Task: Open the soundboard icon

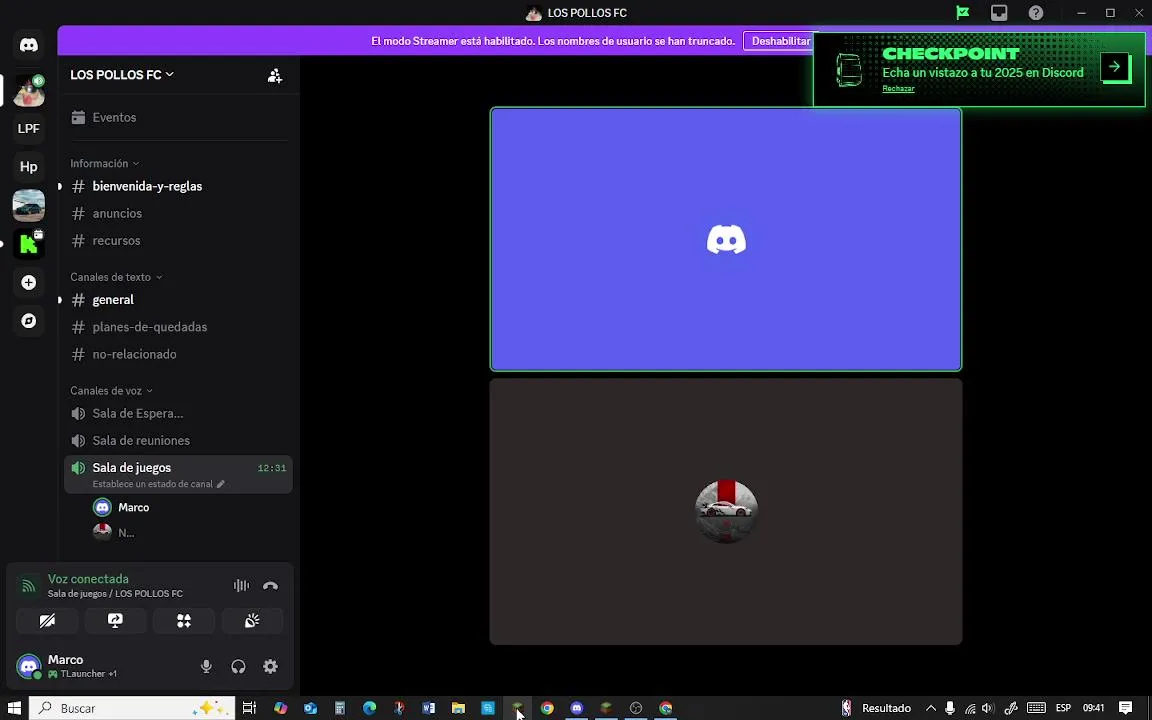Action: click(252, 621)
